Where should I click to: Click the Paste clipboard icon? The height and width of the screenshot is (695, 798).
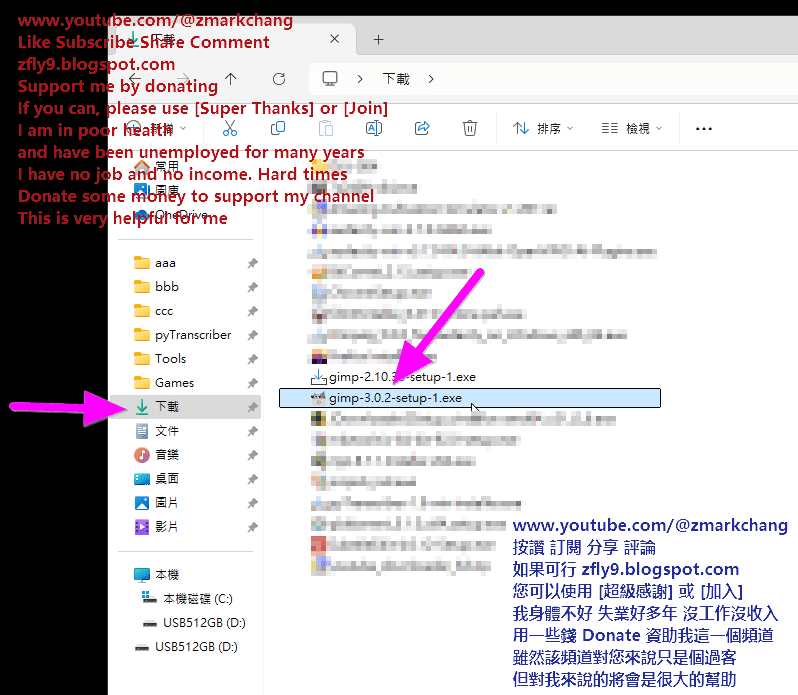point(326,128)
